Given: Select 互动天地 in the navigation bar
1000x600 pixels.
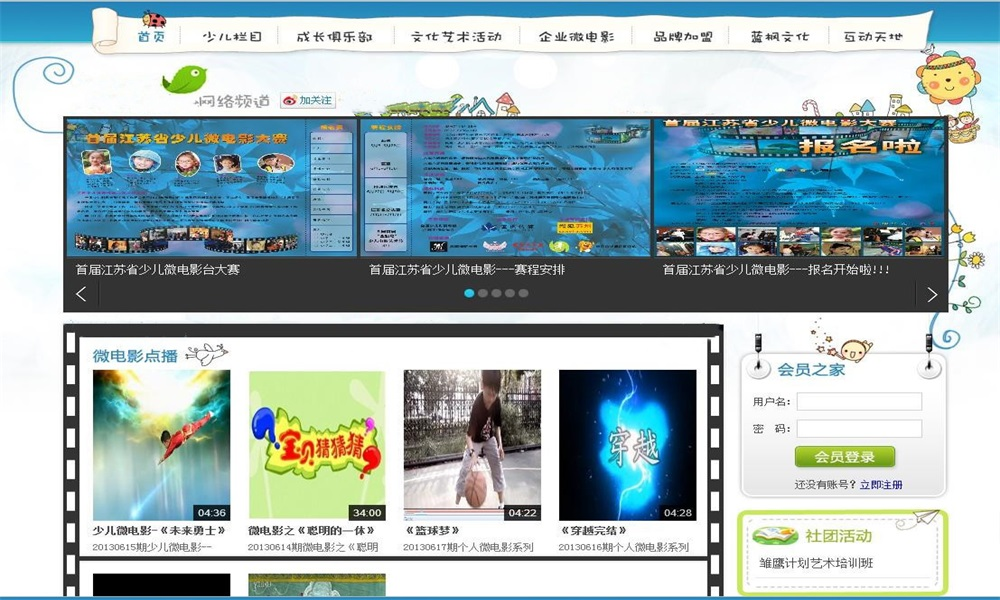Looking at the screenshot, I should click(x=872, y=37).
